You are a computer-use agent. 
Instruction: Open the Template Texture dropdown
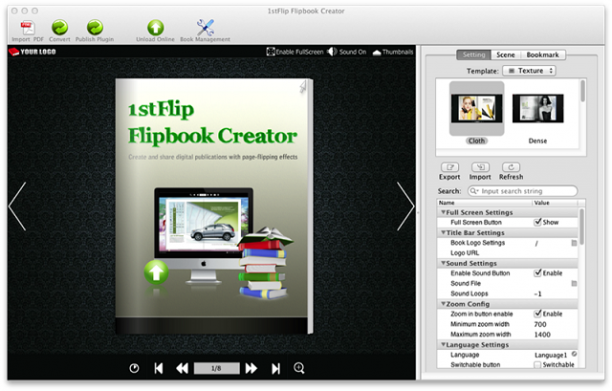pos(529,71)
